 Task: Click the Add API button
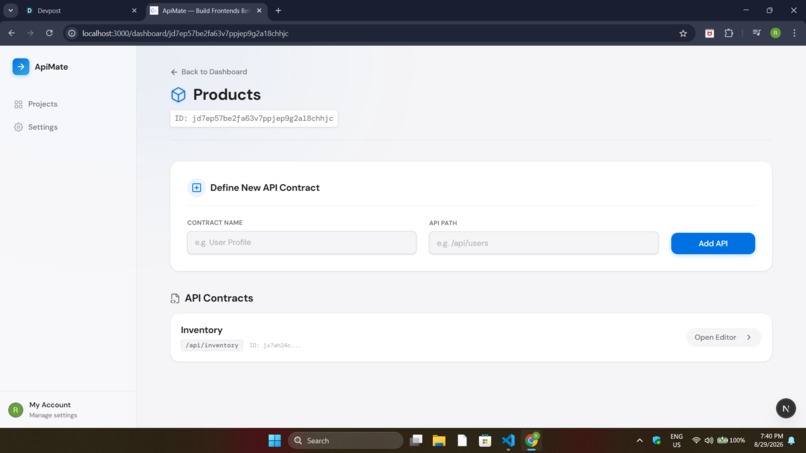(x=713, y=244)
